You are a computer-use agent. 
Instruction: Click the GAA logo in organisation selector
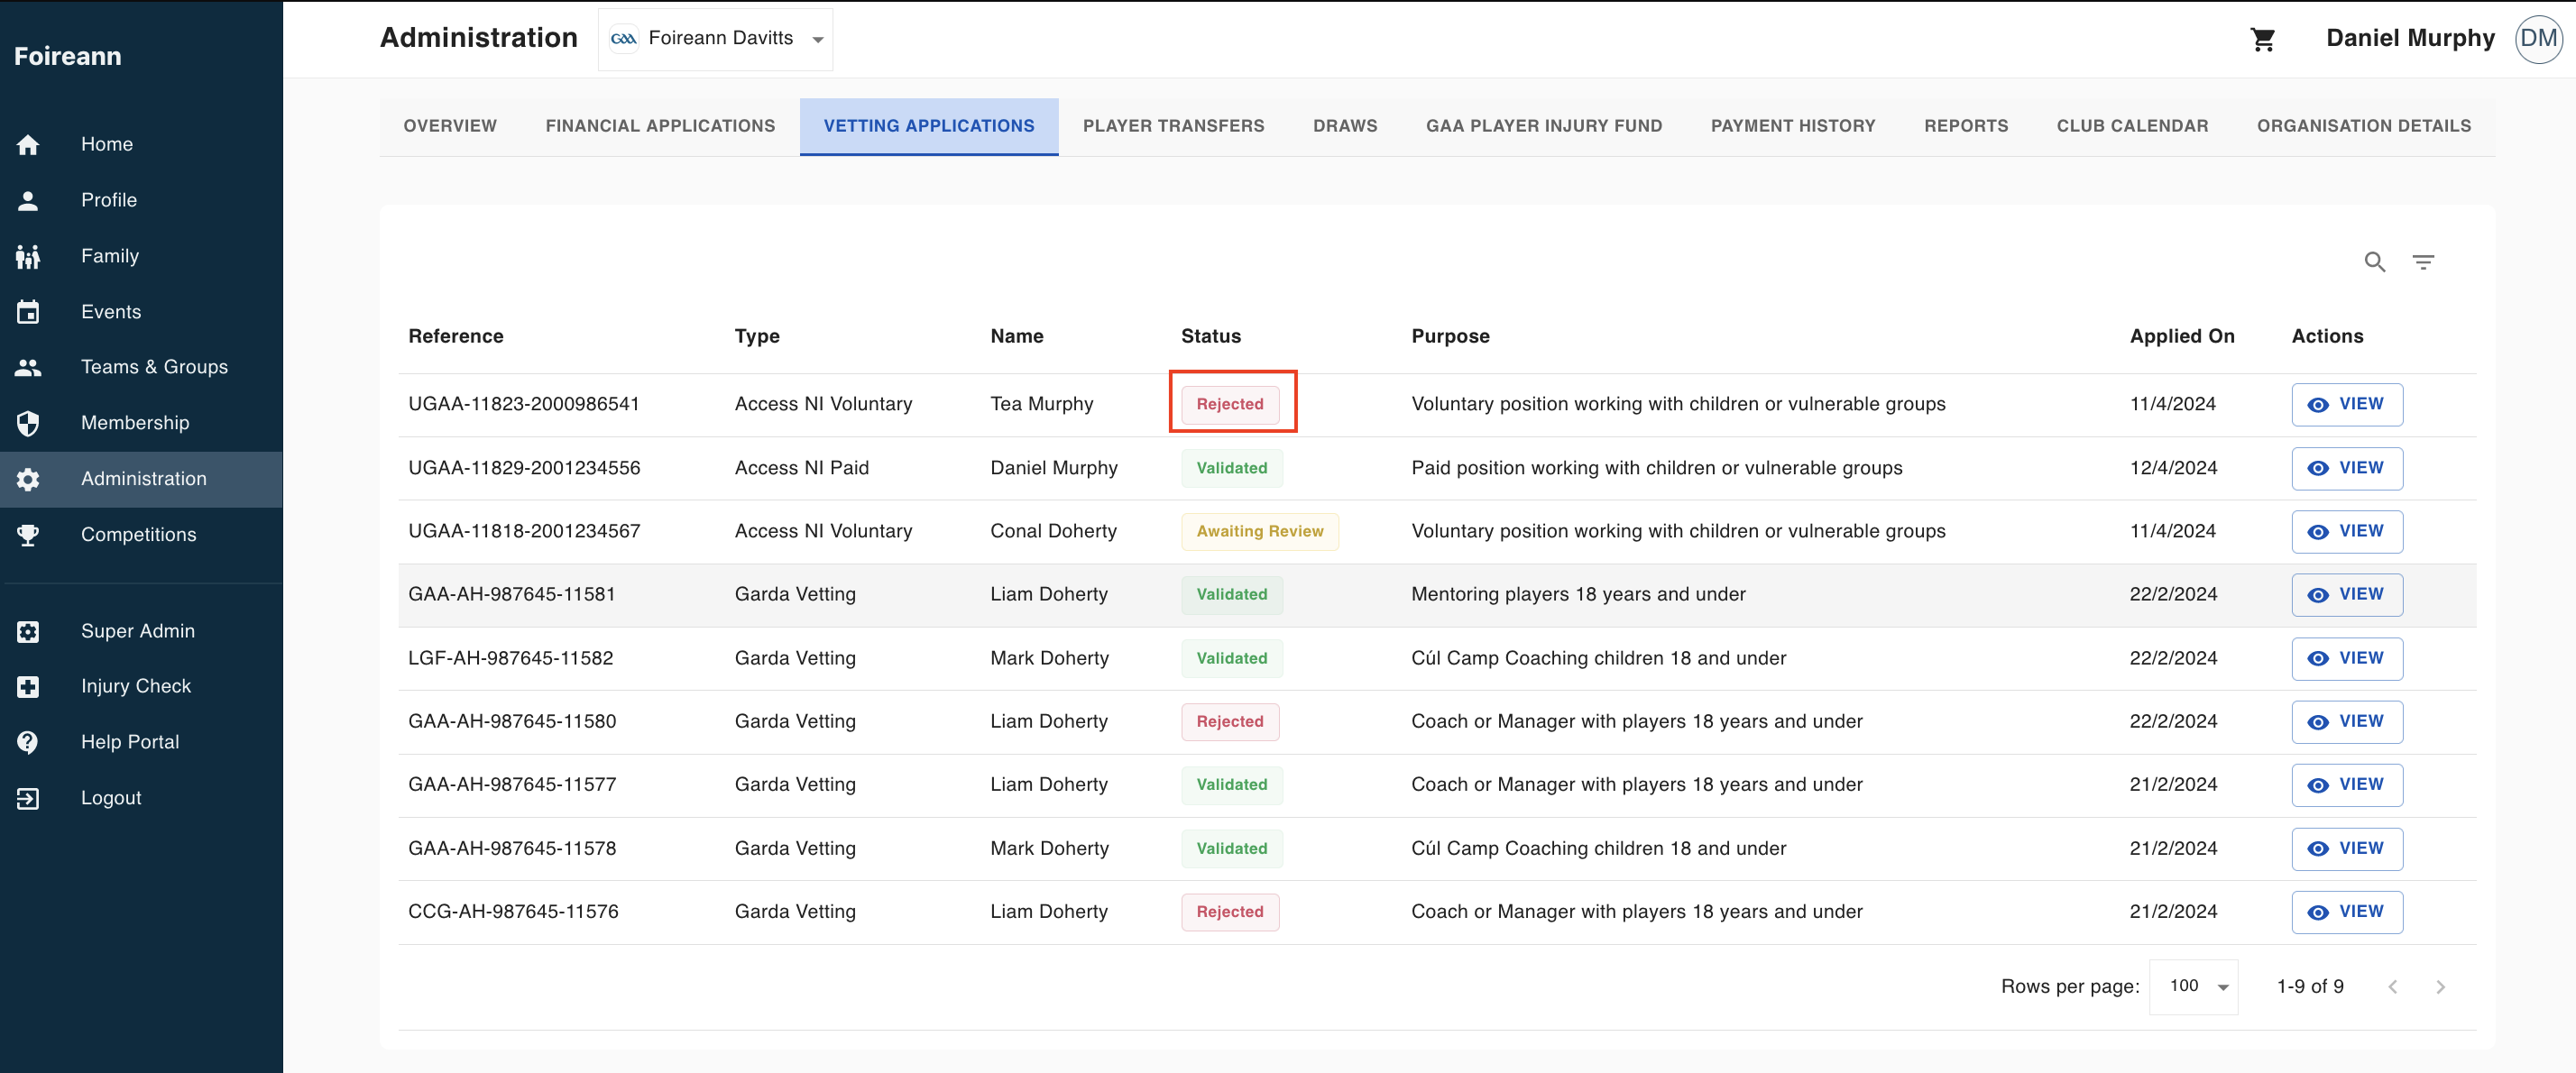click(x=624, y=39)
